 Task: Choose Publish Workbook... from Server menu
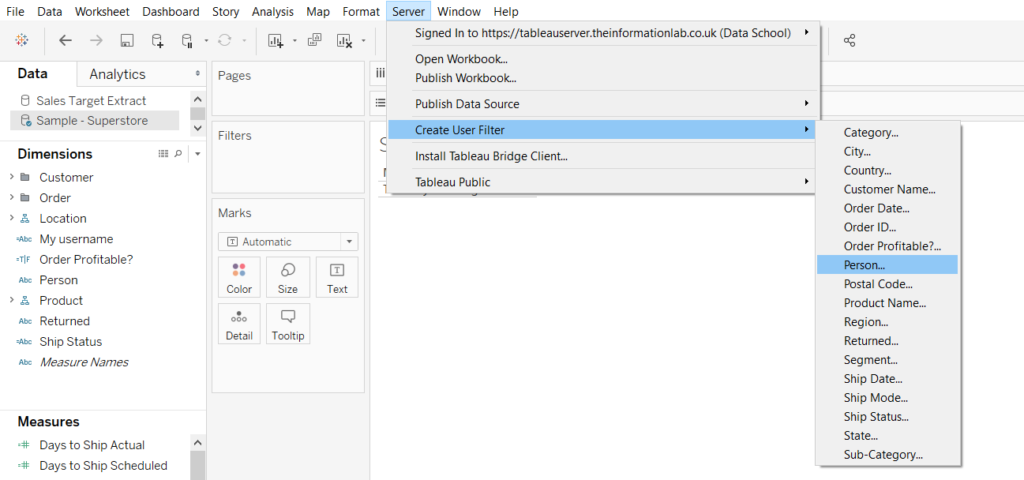[465, 78]
